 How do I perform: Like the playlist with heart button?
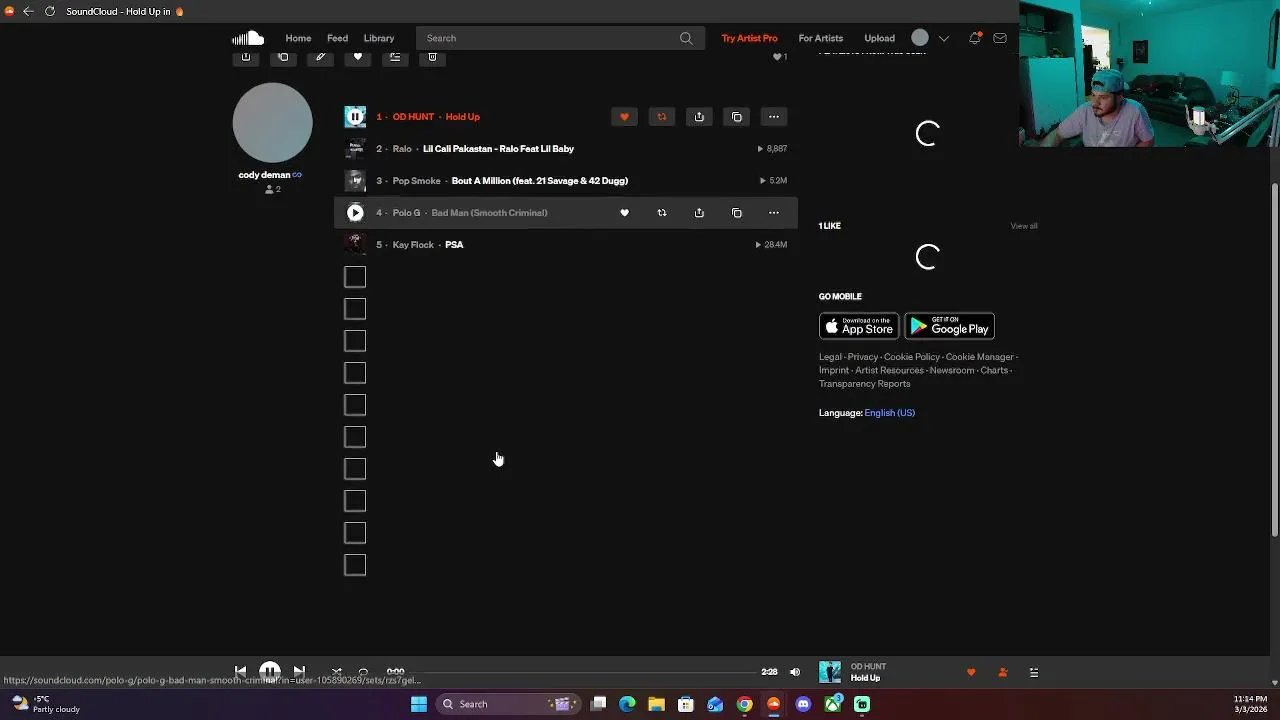click(x=358, y=57)
